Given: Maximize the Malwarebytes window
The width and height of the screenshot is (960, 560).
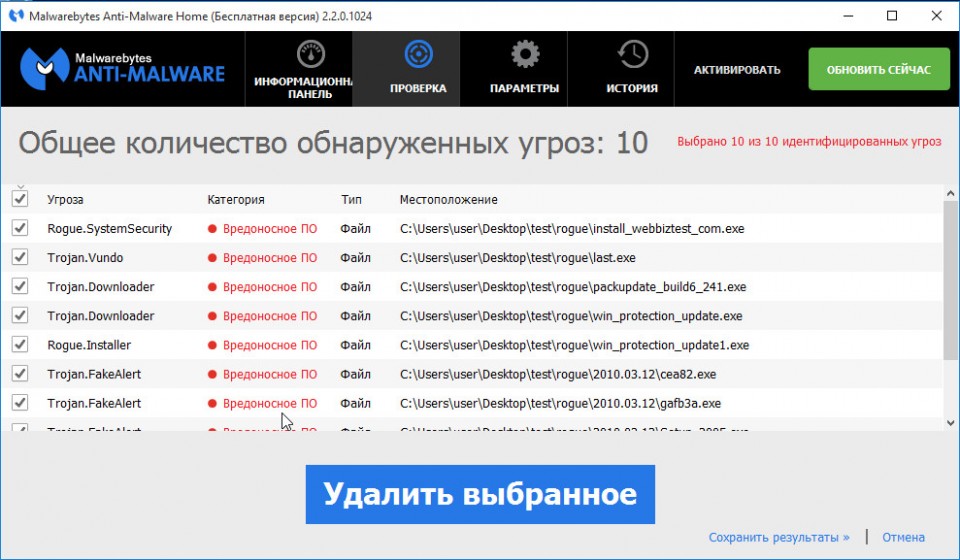Looking at the screenshot, I should [892, 16].
